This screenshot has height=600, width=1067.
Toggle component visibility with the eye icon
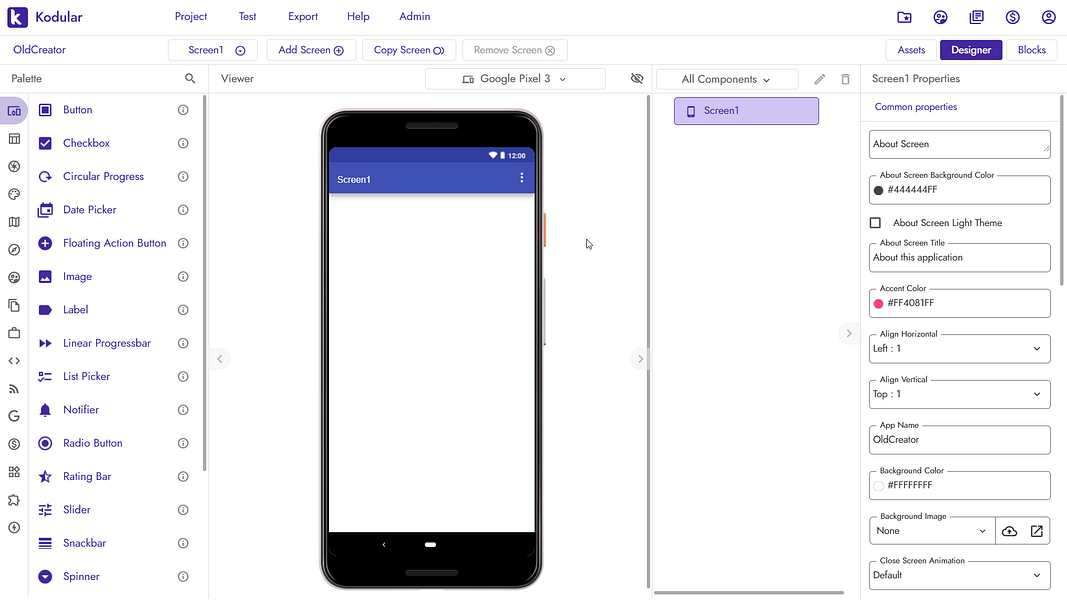[x=637, y=77]
